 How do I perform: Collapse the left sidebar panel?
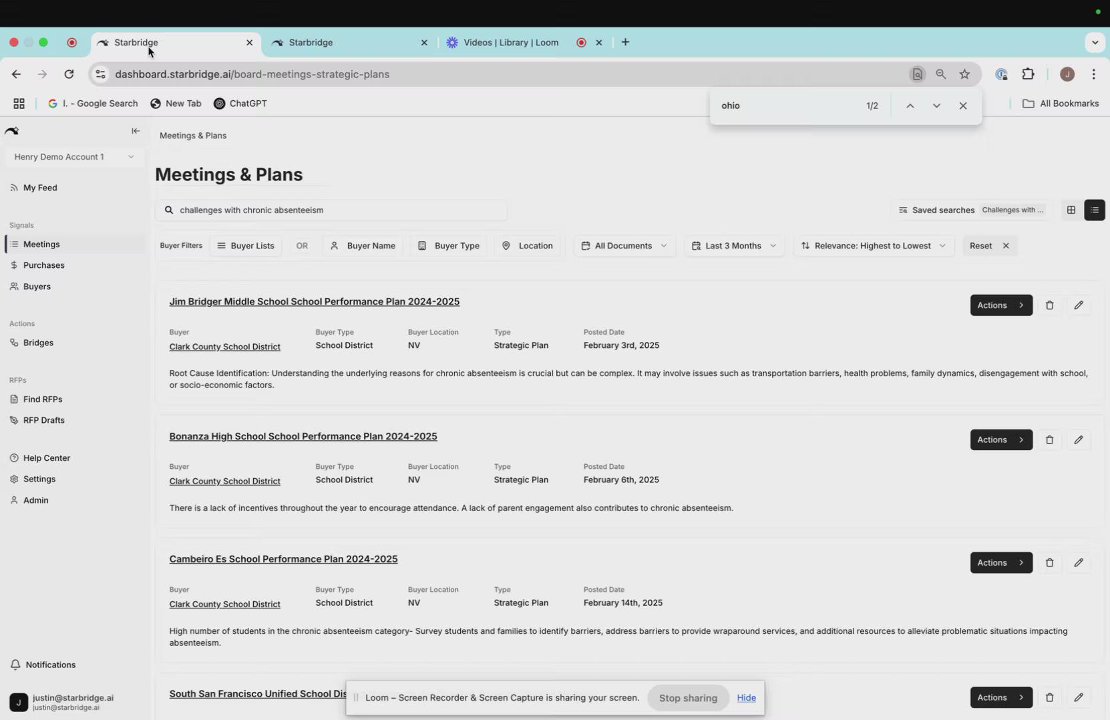[x=135, y=131]
